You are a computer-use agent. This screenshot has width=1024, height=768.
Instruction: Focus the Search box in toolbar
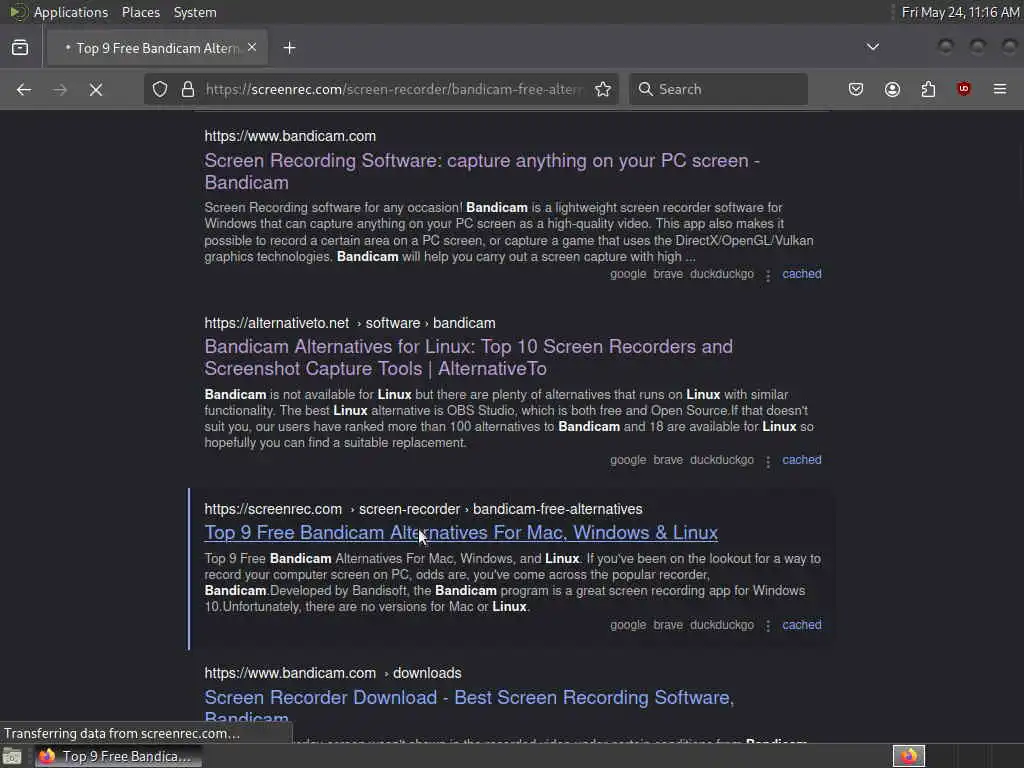pyautogui.click(x=718, y=89)
